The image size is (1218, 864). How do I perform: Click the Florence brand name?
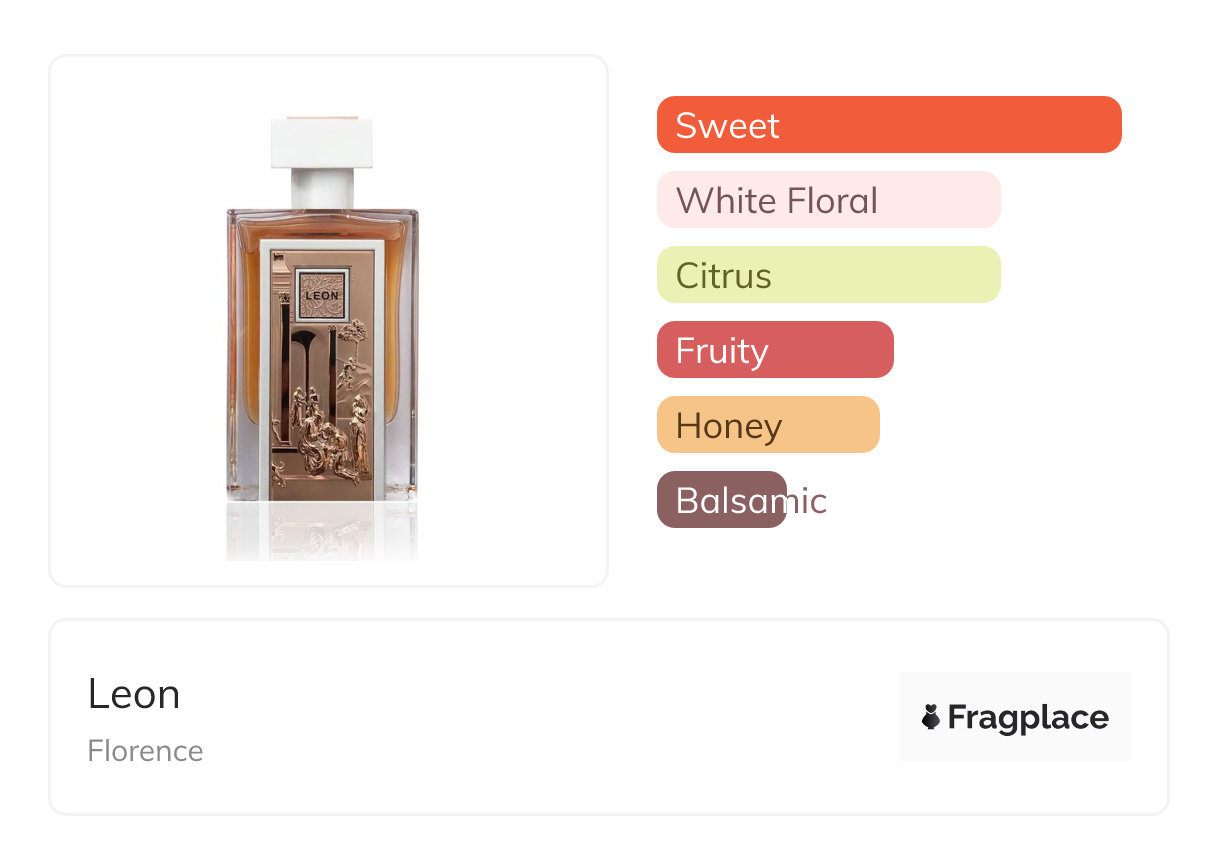click(x=145, y=751)
